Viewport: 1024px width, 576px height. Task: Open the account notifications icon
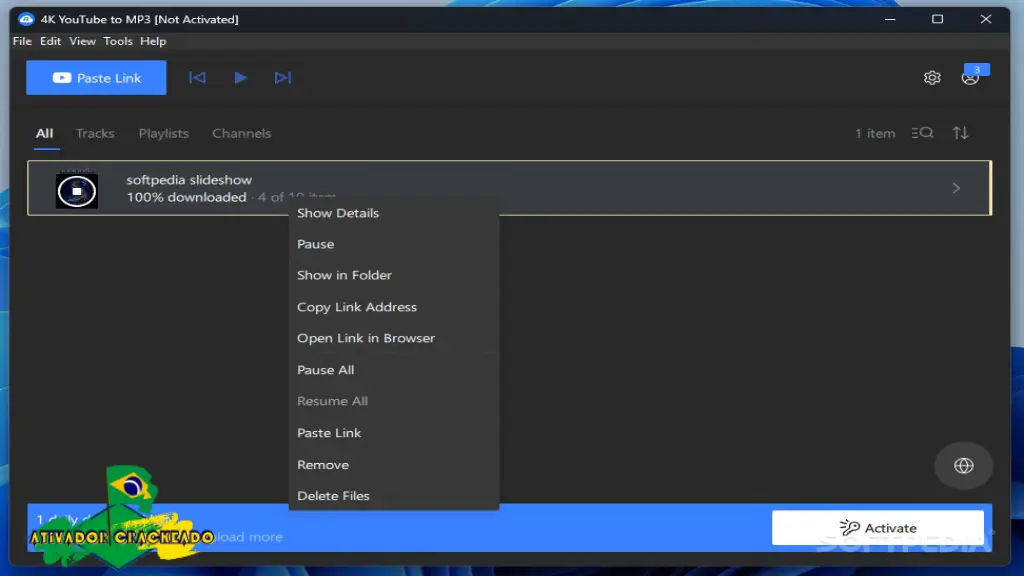tap(970, 78)
